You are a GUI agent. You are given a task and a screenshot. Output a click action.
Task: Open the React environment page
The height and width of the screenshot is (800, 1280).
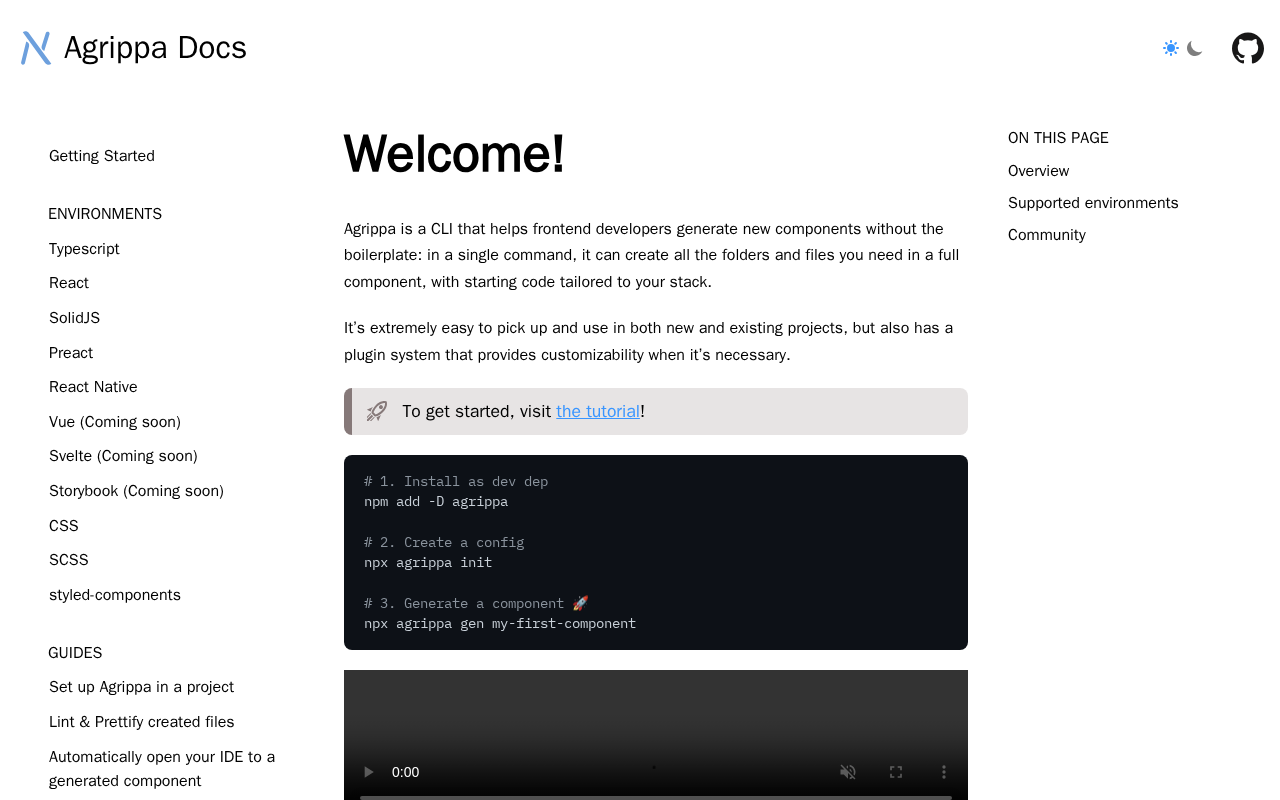pyautogui.click(x=69, y=283)
